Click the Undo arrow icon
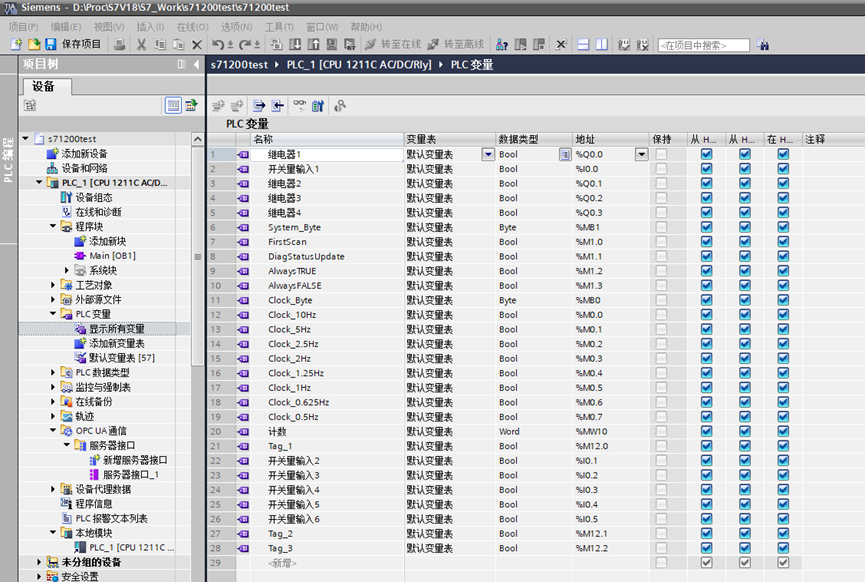This screenshot has width=865, height=582. (x=218, y=45)
